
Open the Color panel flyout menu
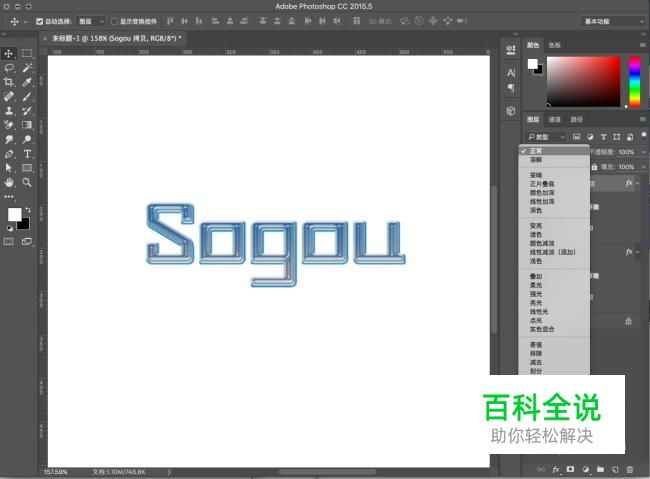tap(643, 45)
